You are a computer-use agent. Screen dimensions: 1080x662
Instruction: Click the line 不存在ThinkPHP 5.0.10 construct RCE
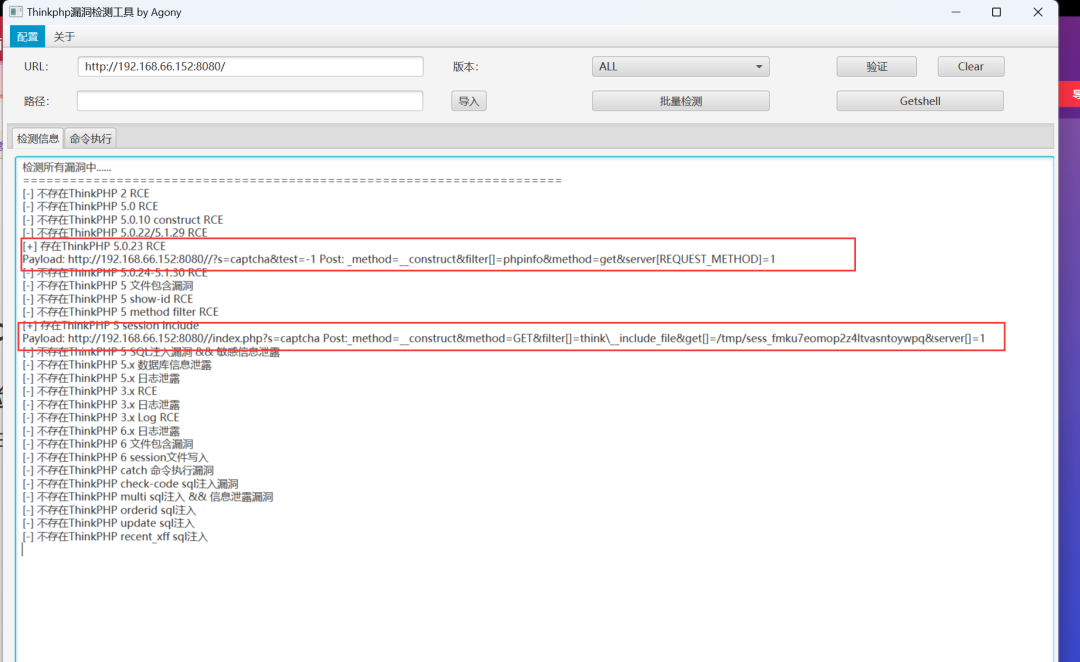[123, 220]
